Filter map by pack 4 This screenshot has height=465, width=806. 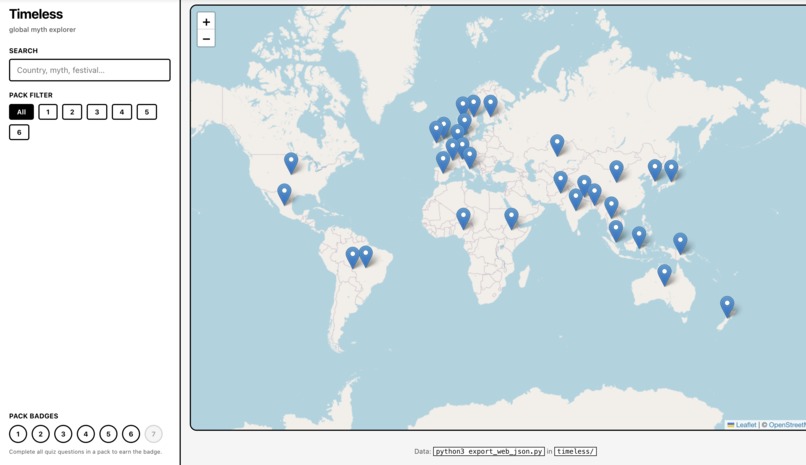(x=122, y=112)
